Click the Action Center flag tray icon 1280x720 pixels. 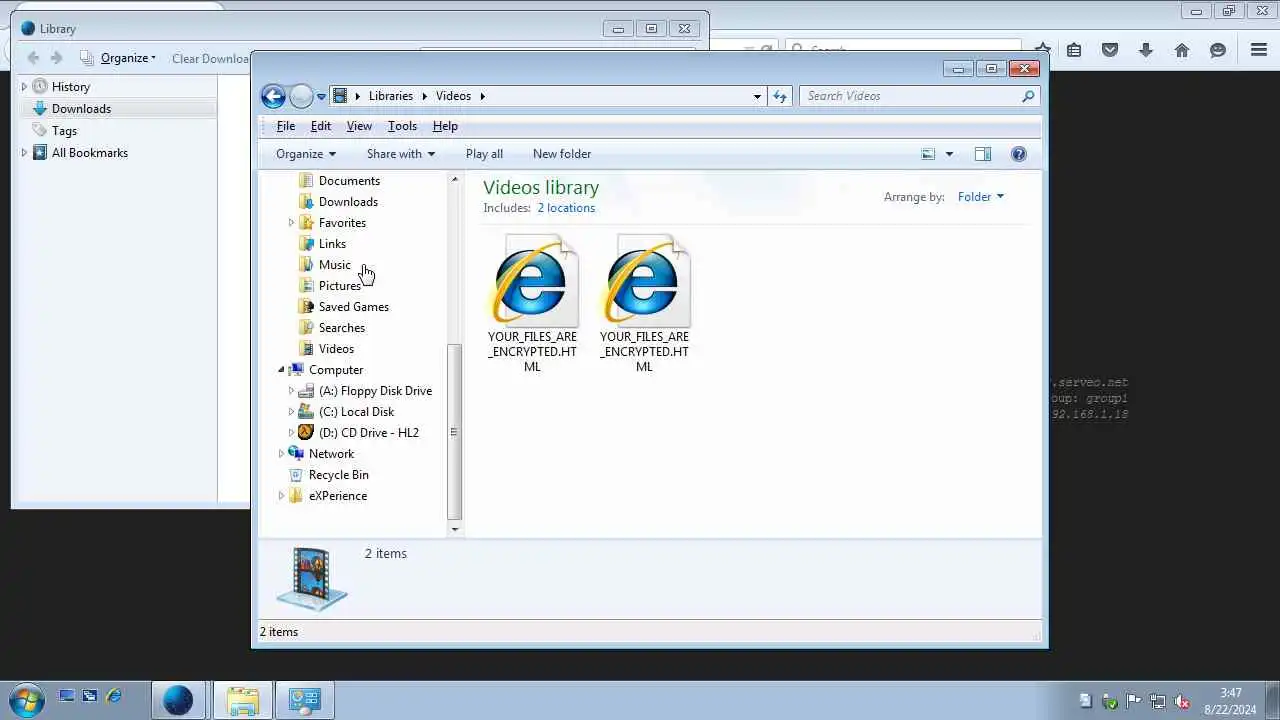1134,701
